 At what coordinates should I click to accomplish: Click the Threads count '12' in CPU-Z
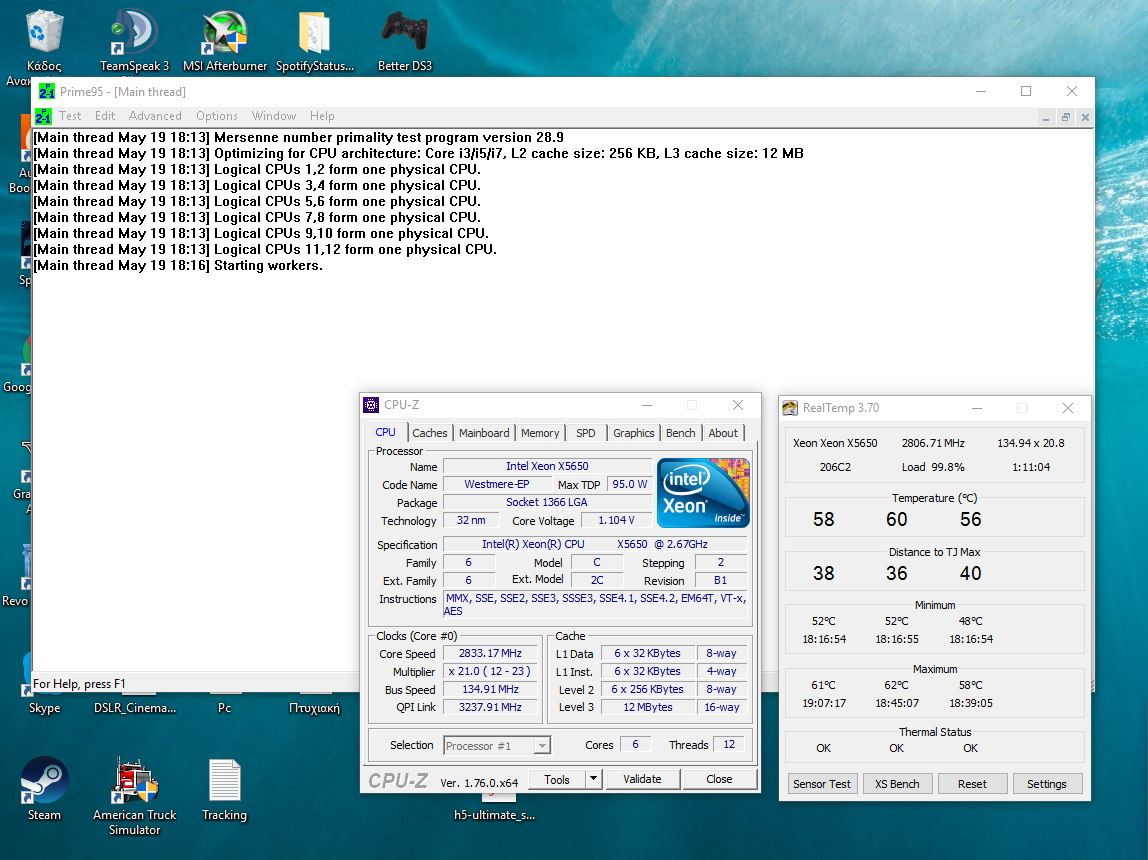click(x=729, y=744)
